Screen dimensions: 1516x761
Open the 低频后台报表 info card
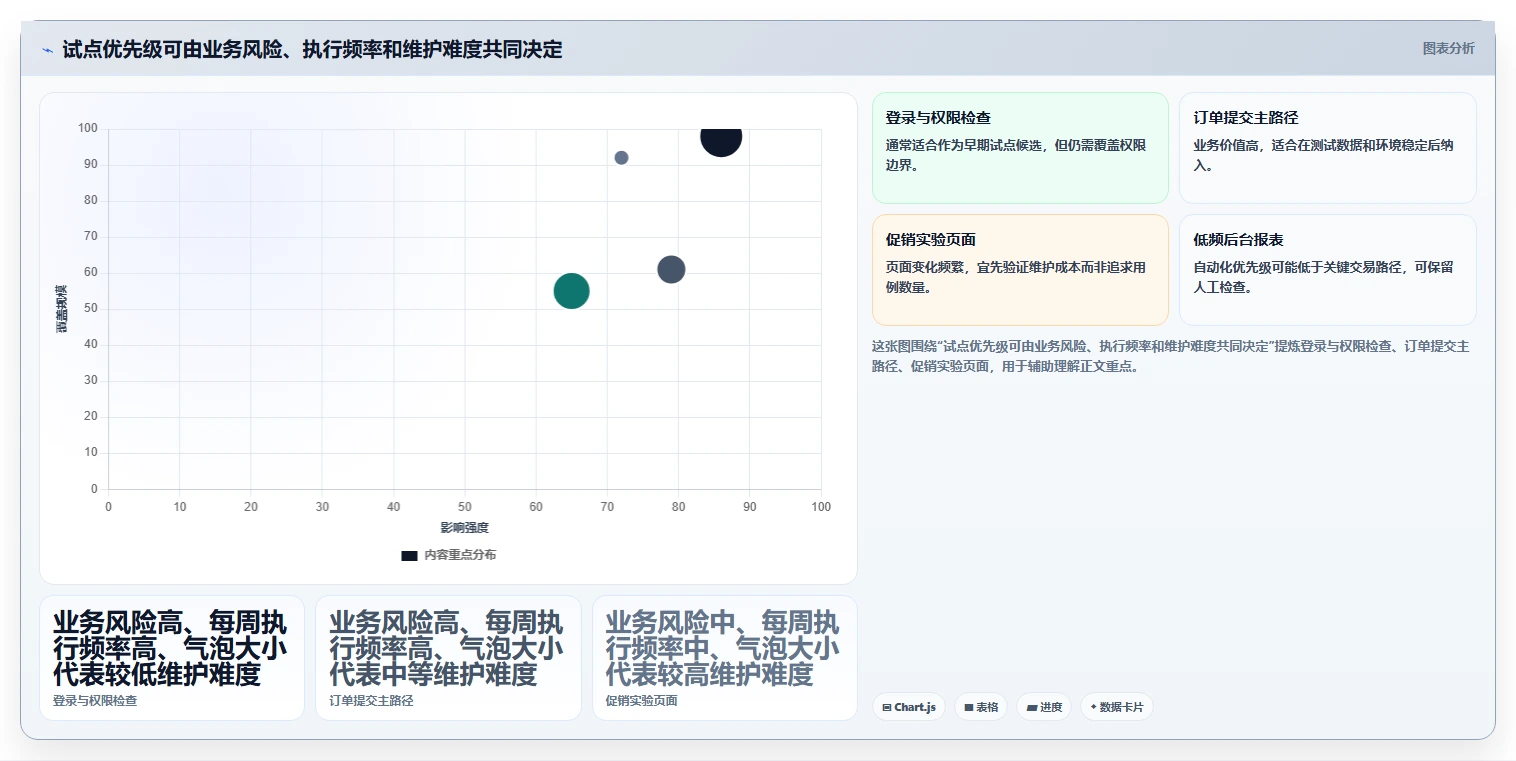1327,270
